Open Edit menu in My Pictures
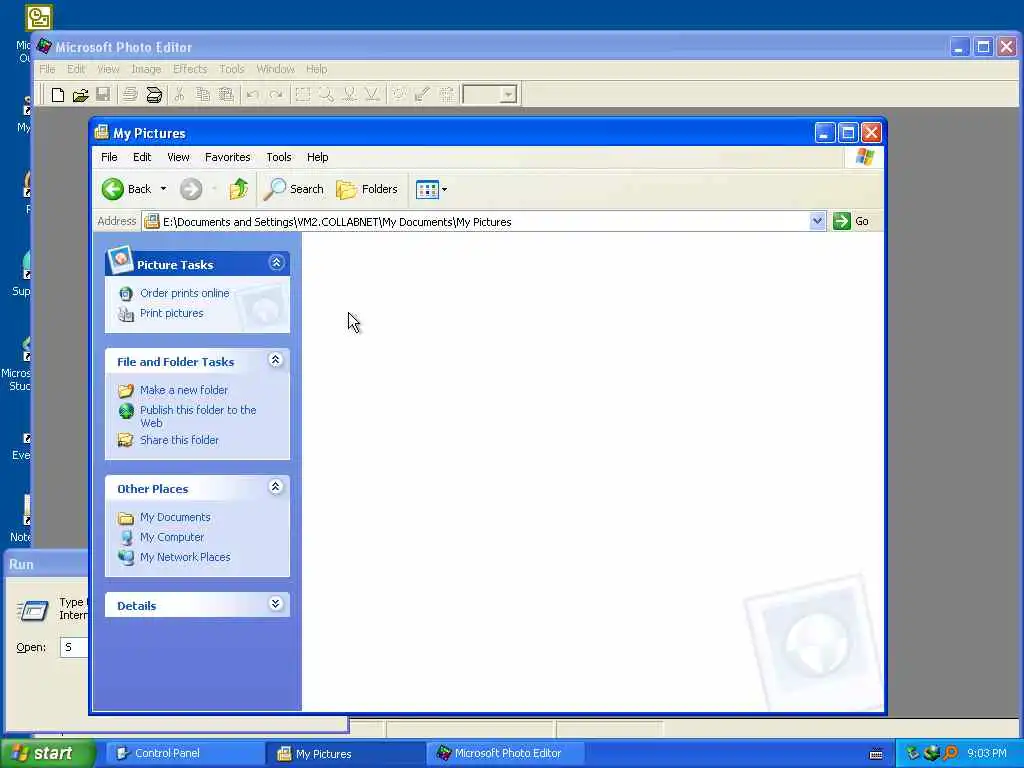The height and width of the screenshot is (768, 1024). 142,157
